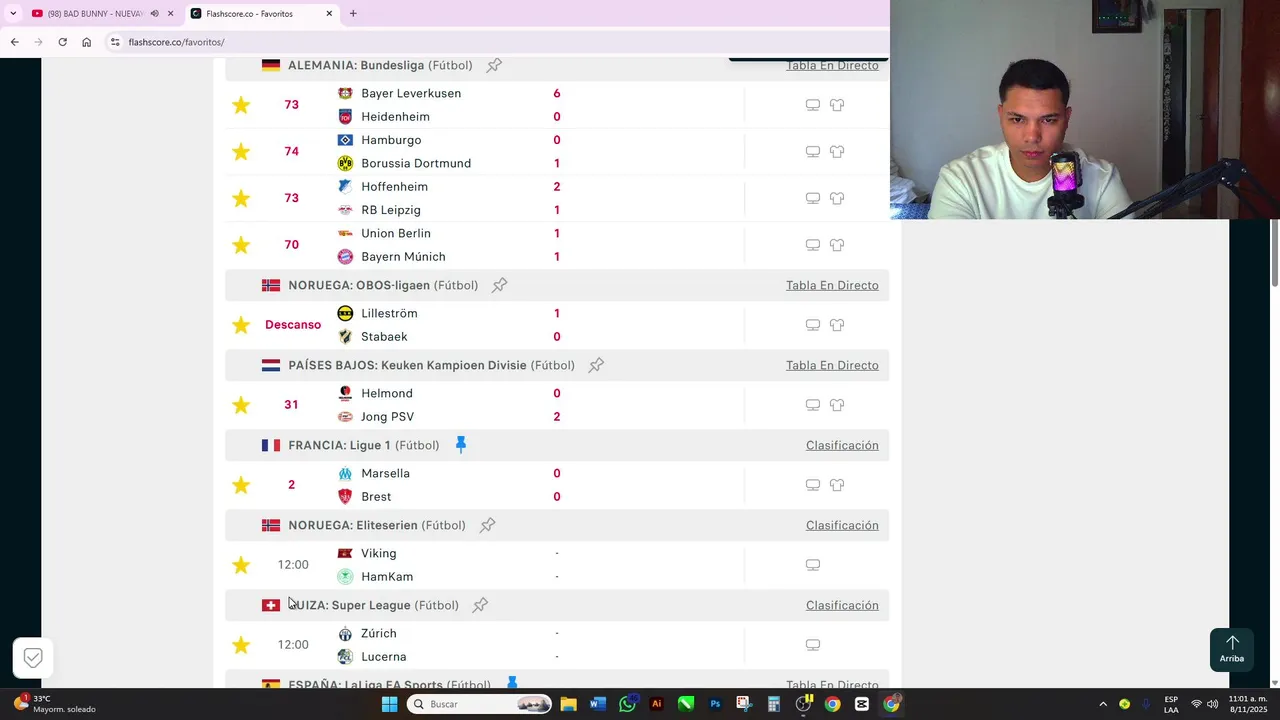Open Ligue 1 Clasificación link
Image resolution: width=1280 pixels, height=720 pixels.
point(842,445)
